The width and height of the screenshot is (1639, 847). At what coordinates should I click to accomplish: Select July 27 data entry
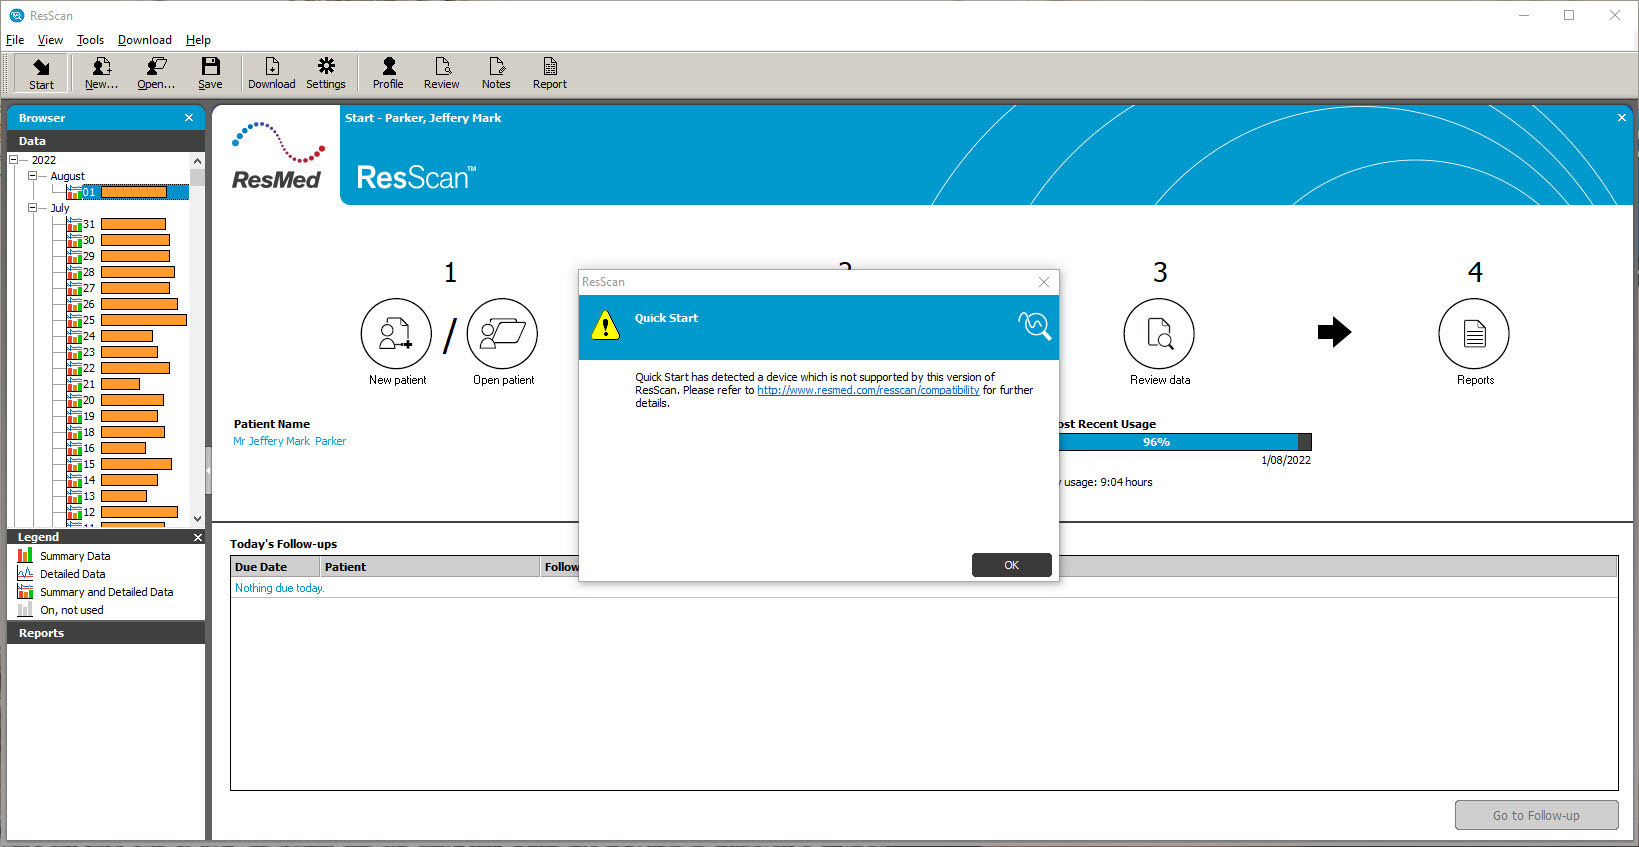pyautogui.click(x=118, y=288)
